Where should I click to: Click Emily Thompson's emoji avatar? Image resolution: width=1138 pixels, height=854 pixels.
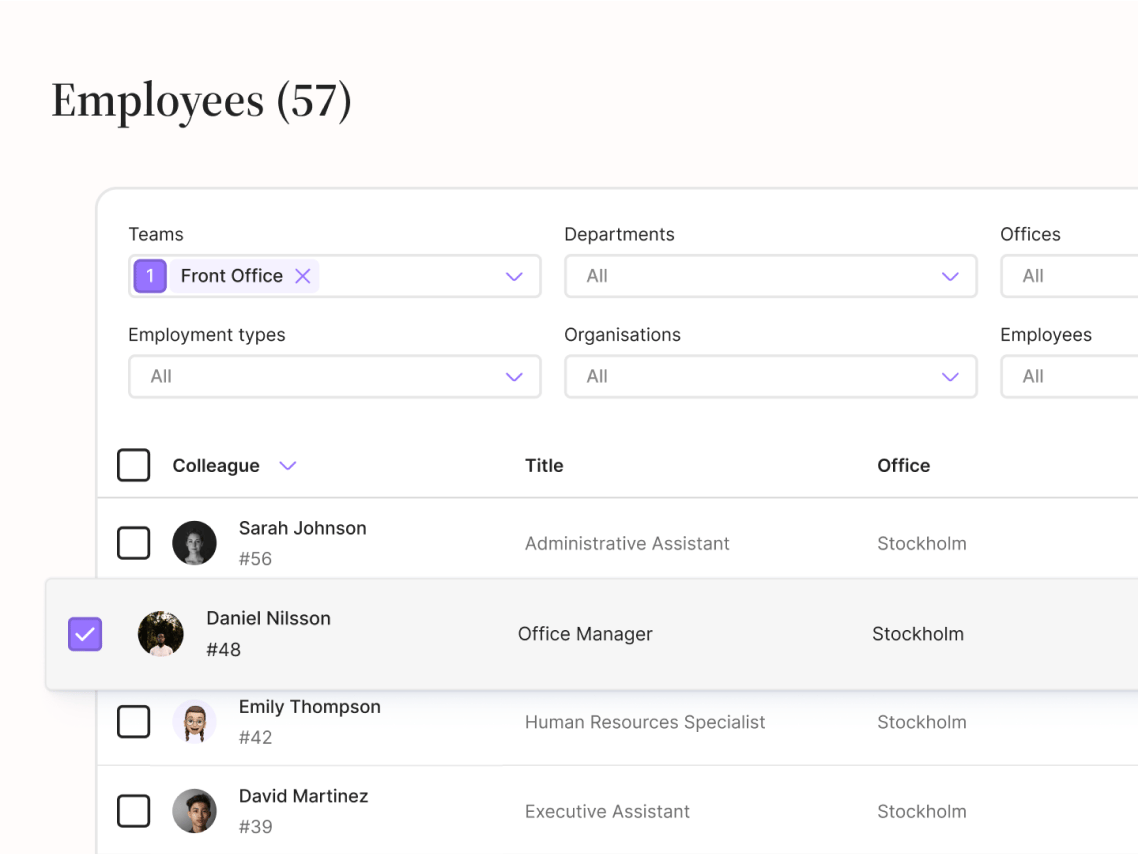pyautogui.click(x=194, y=722)
